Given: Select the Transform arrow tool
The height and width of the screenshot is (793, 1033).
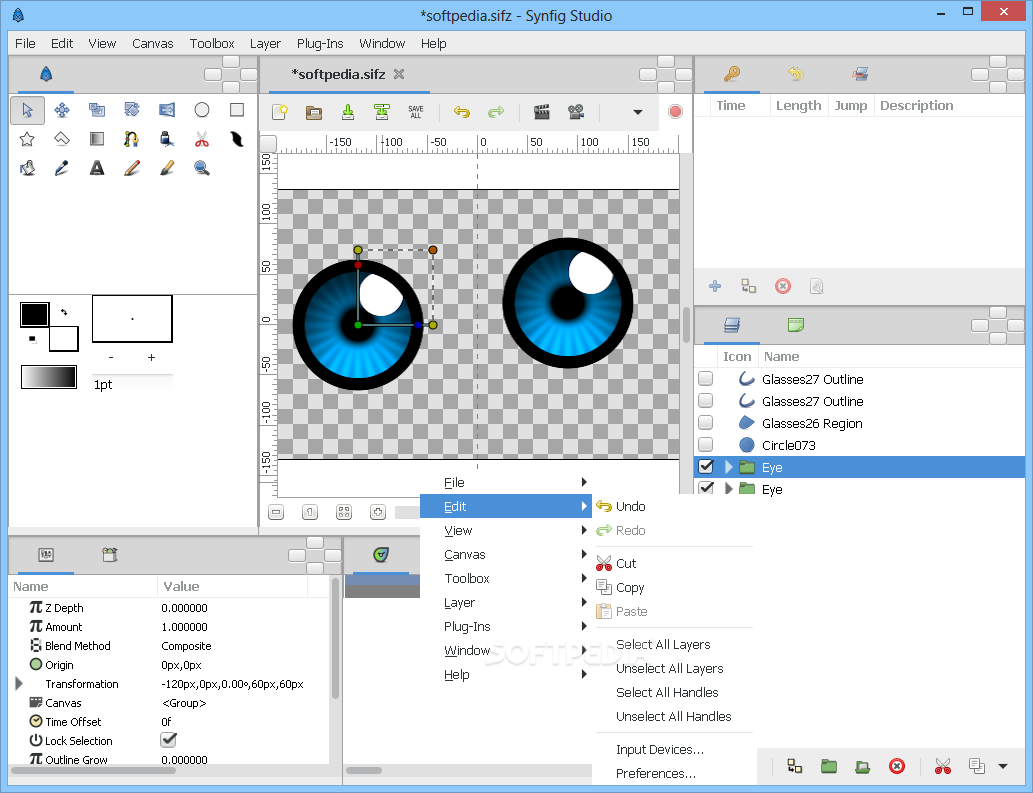Looking at the screenshot, I should pos(27,110).
